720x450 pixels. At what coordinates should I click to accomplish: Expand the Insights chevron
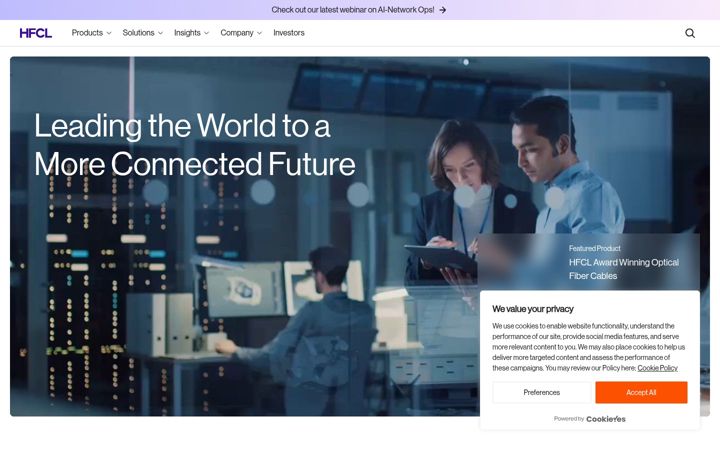click(x=207, y=33)
